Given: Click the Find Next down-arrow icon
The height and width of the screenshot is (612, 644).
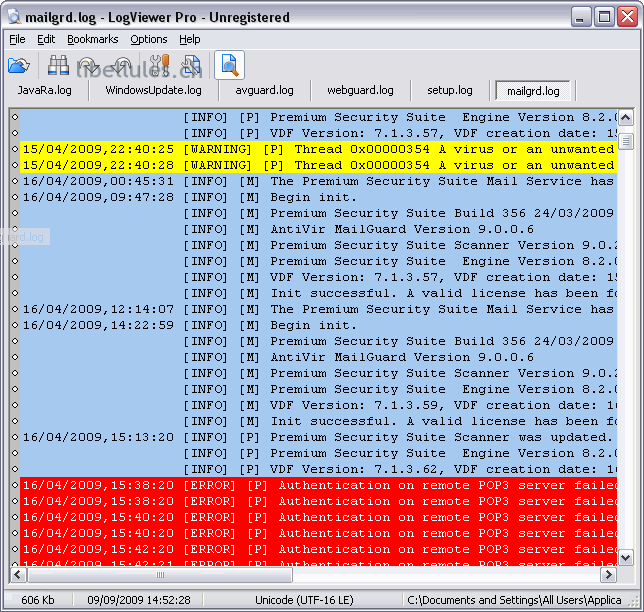Looking at the screenshot, I should click(x=88, y=66).
